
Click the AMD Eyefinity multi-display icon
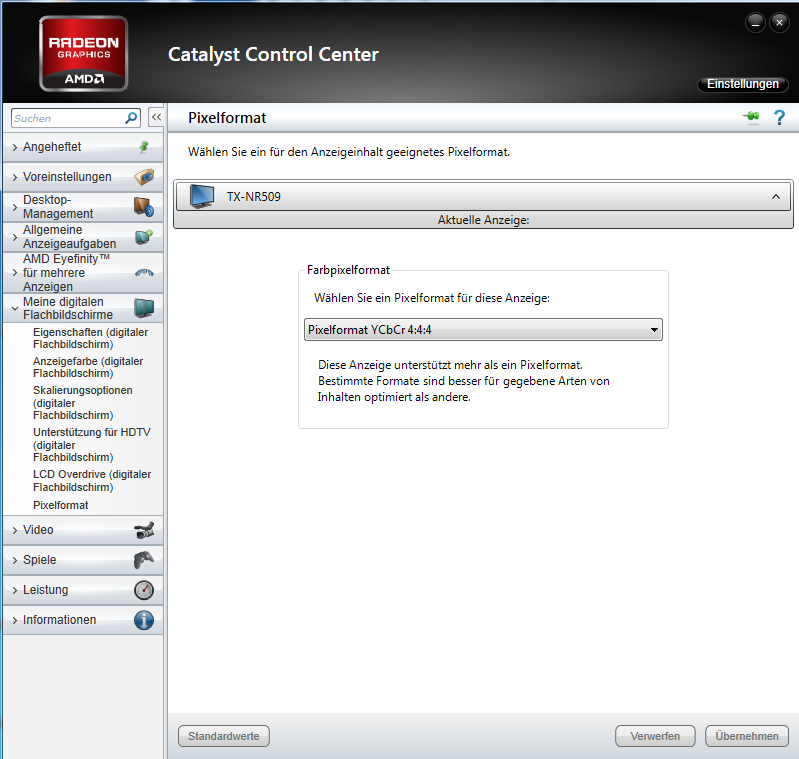coord(144,273)
